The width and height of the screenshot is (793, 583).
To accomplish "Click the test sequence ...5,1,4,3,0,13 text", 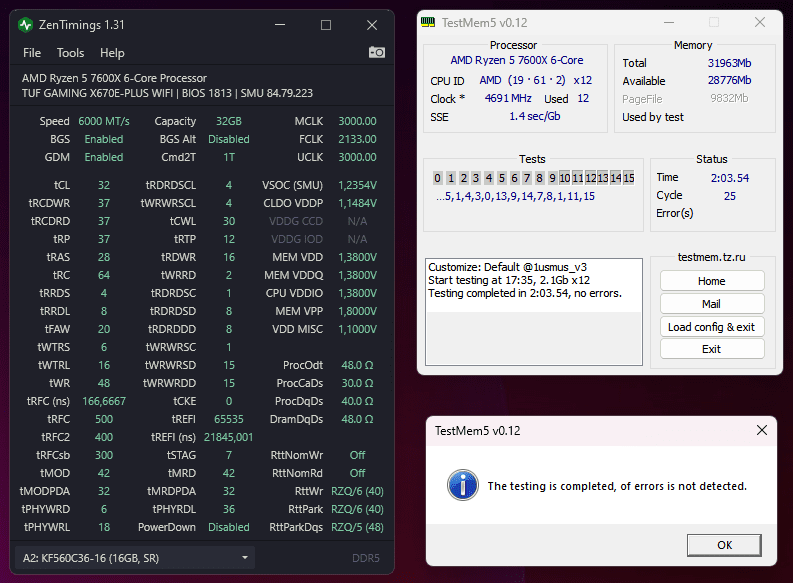I will tap(515, 196).
